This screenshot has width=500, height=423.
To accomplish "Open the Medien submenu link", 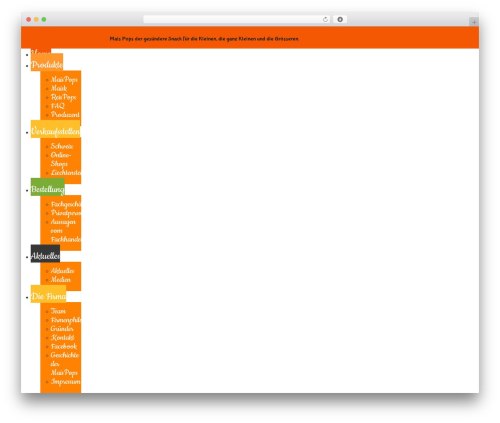I will pyautogui.click(x=61, y=280).
